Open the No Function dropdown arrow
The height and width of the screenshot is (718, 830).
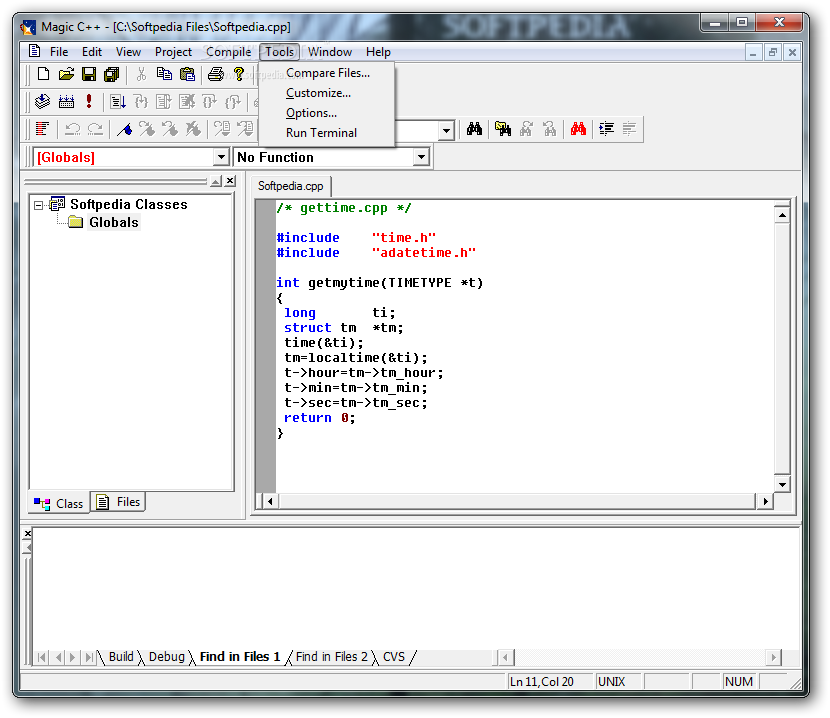(421, 157)
